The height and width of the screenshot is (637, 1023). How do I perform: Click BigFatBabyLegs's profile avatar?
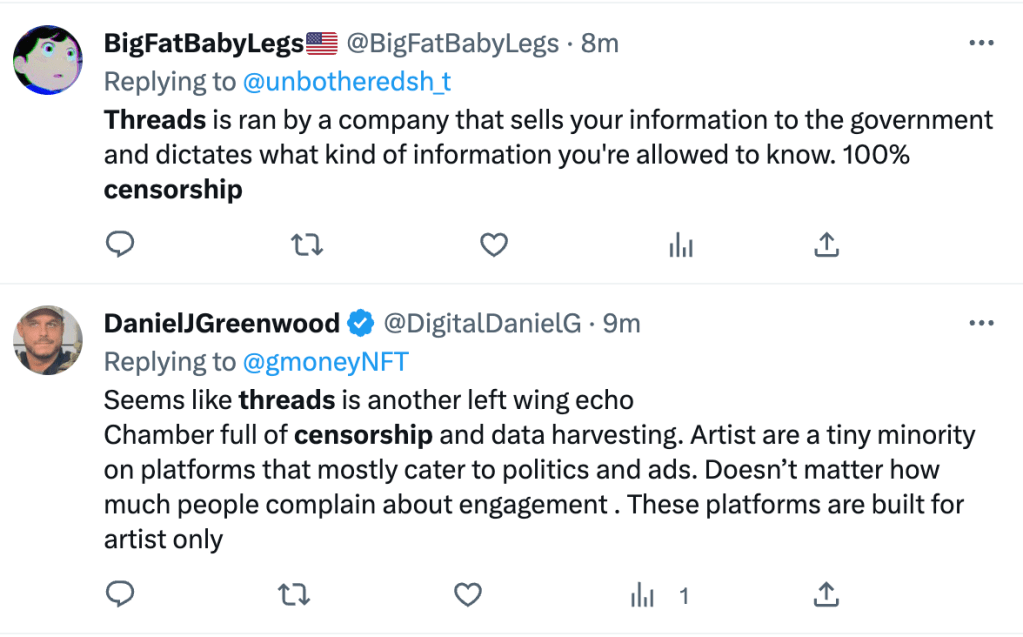(48, 61)
